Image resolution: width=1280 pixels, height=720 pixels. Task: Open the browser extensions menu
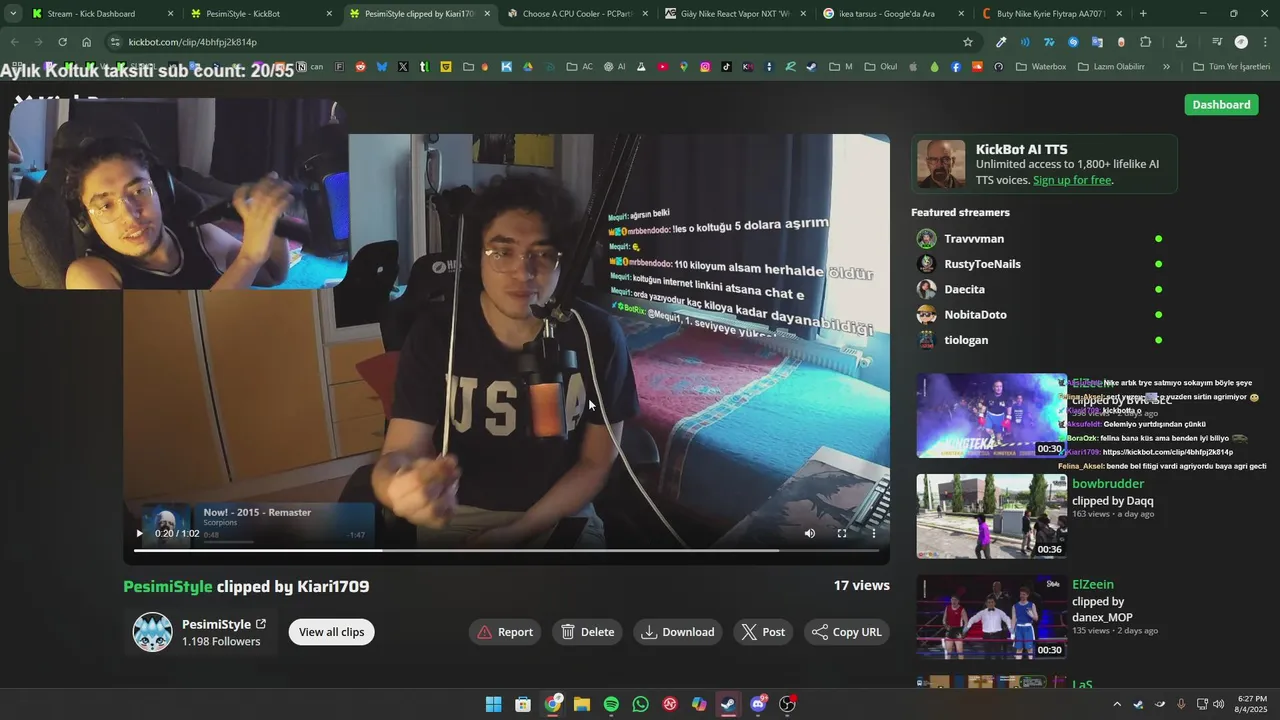click(1146, 42)
